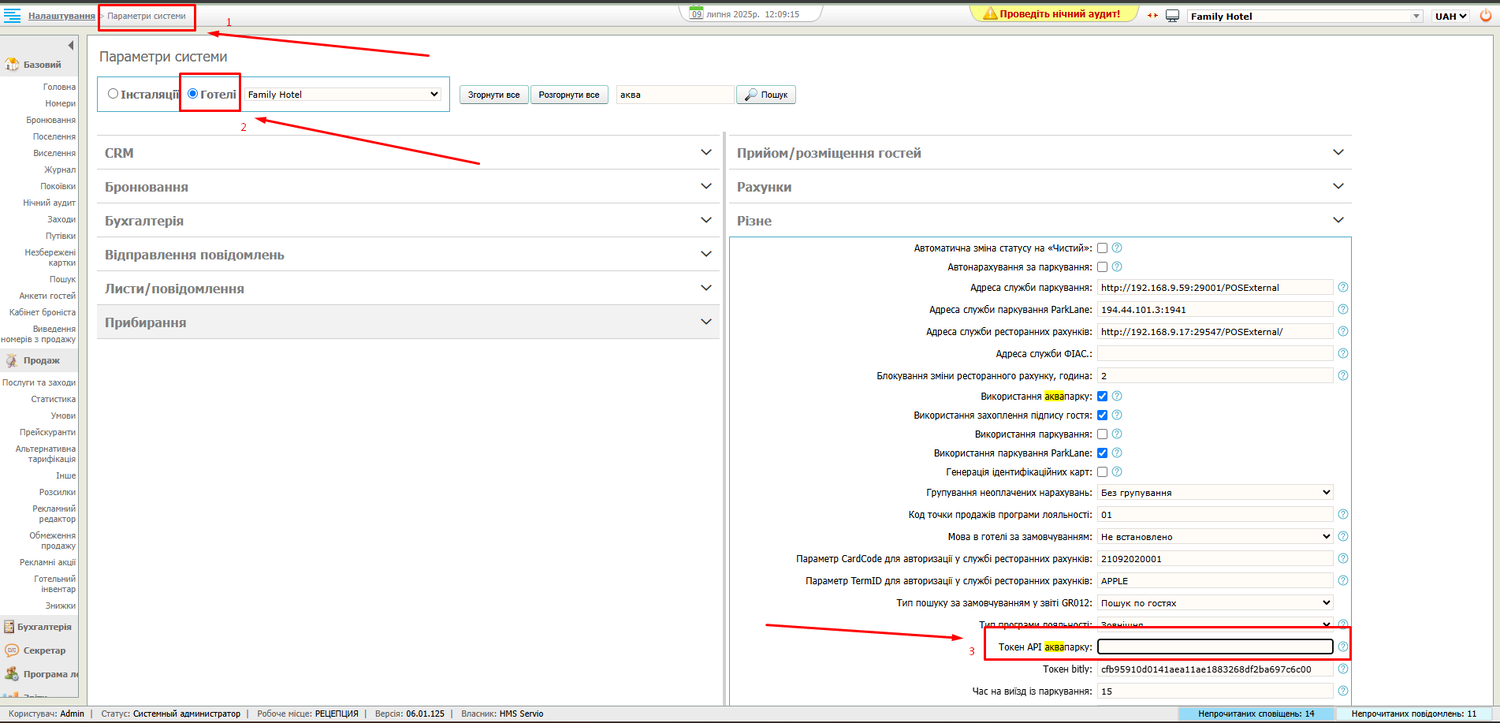Click the Пошук search button
Image resolution: width=1500 pixels, height=723 pixels.
click(766, 95)
